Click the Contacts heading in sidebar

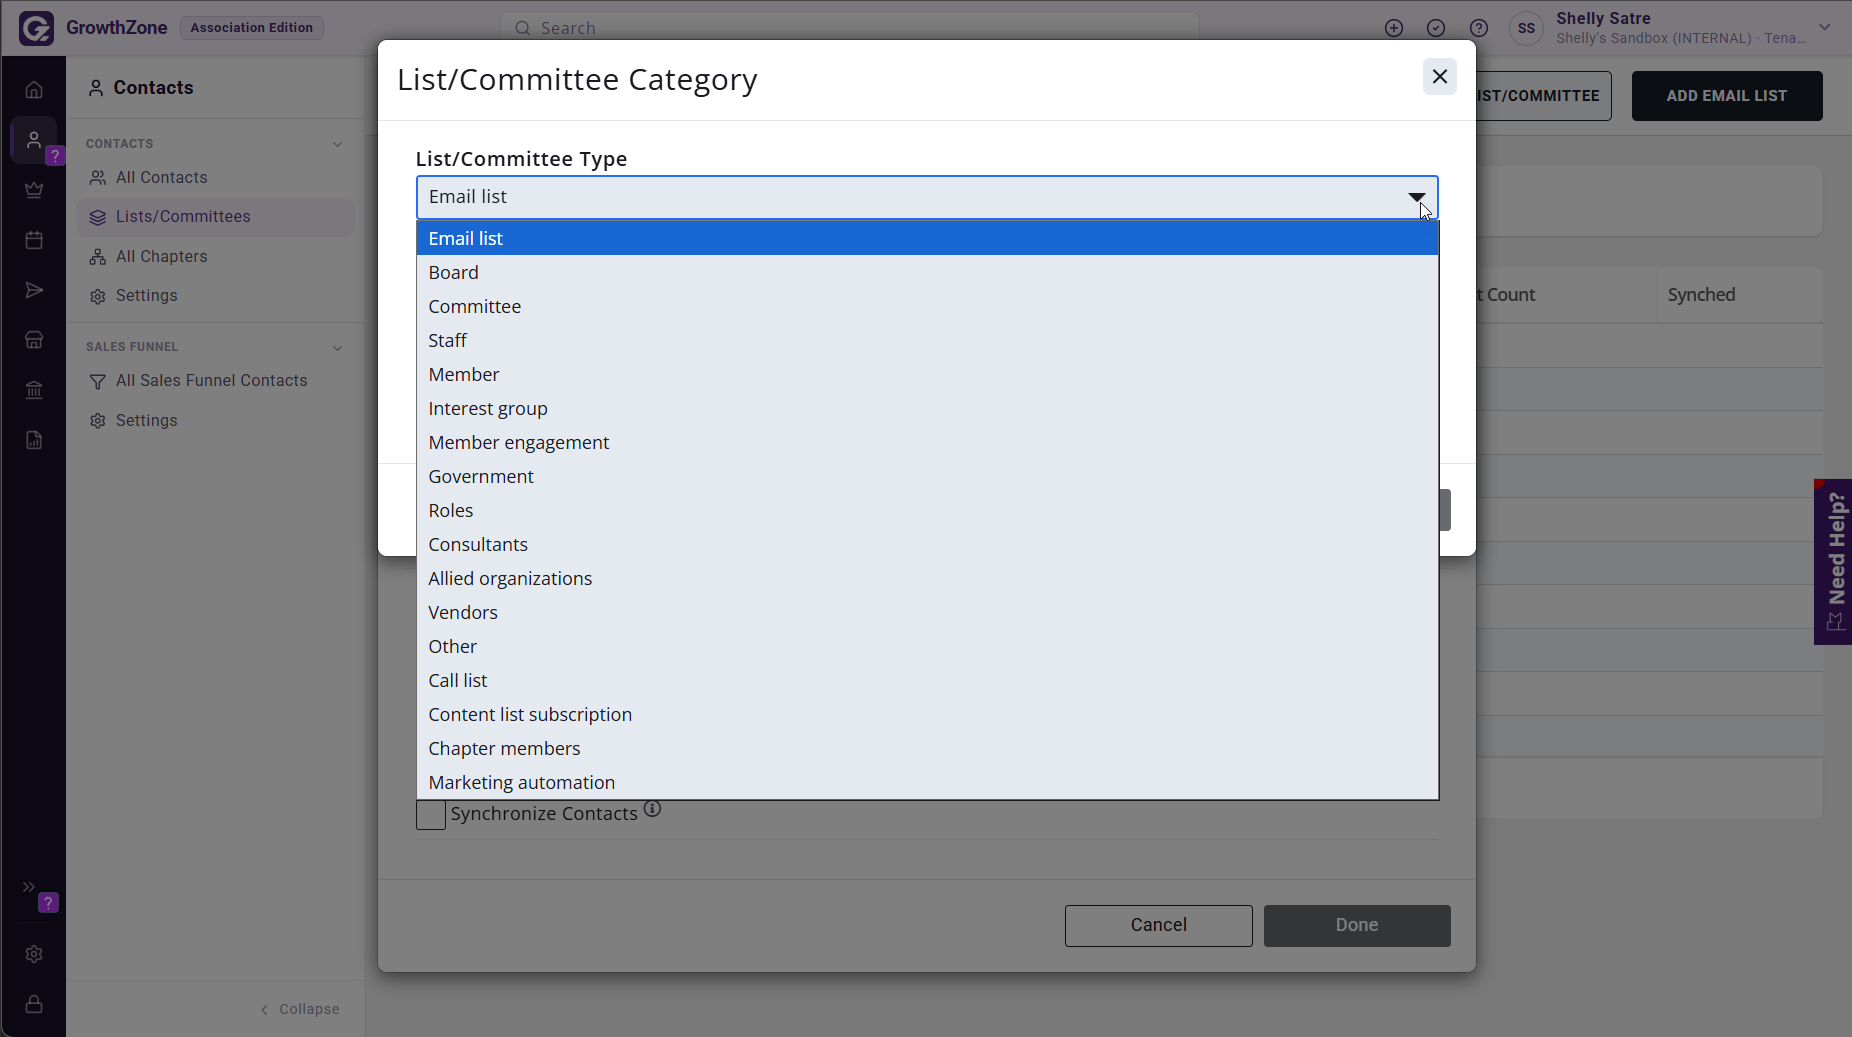(141, 88)
